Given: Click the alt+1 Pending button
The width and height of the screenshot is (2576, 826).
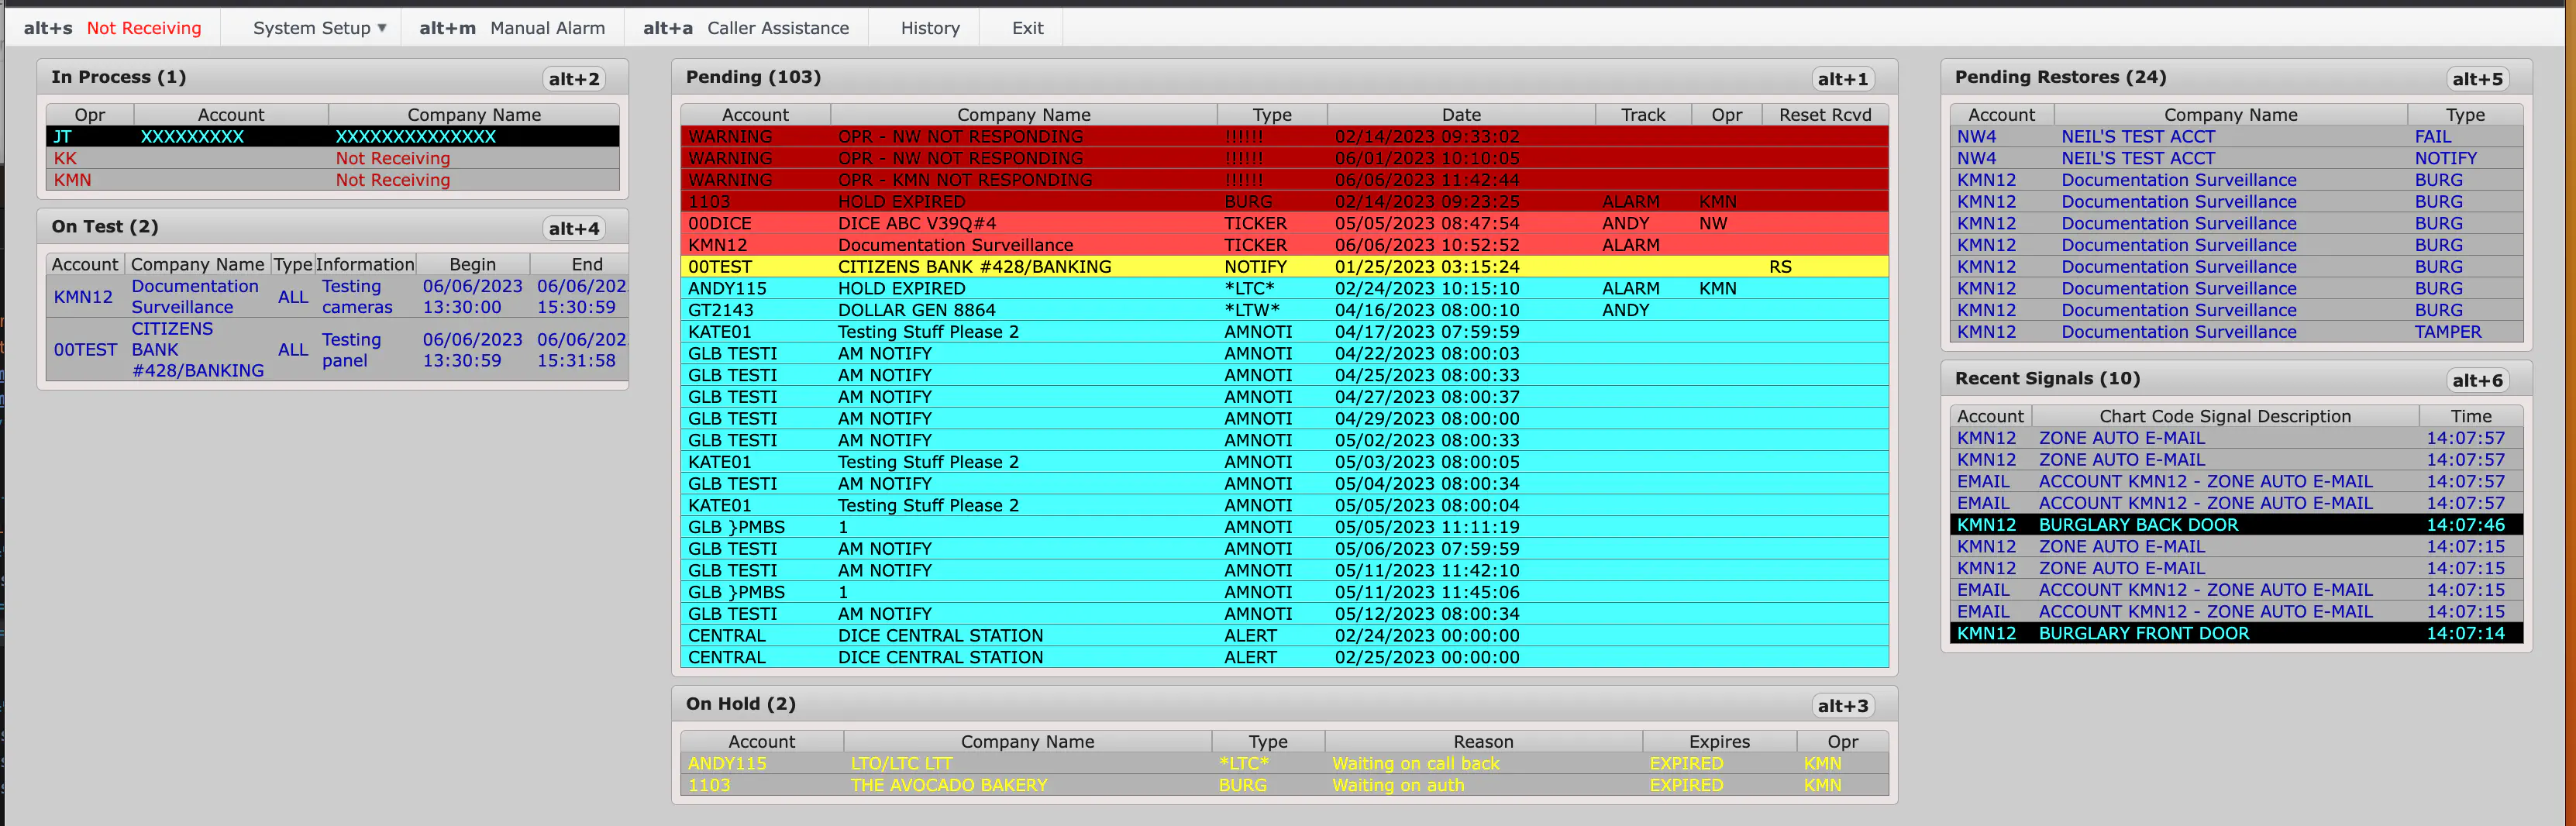Looking at the screenshot, I should (1843, 79).
